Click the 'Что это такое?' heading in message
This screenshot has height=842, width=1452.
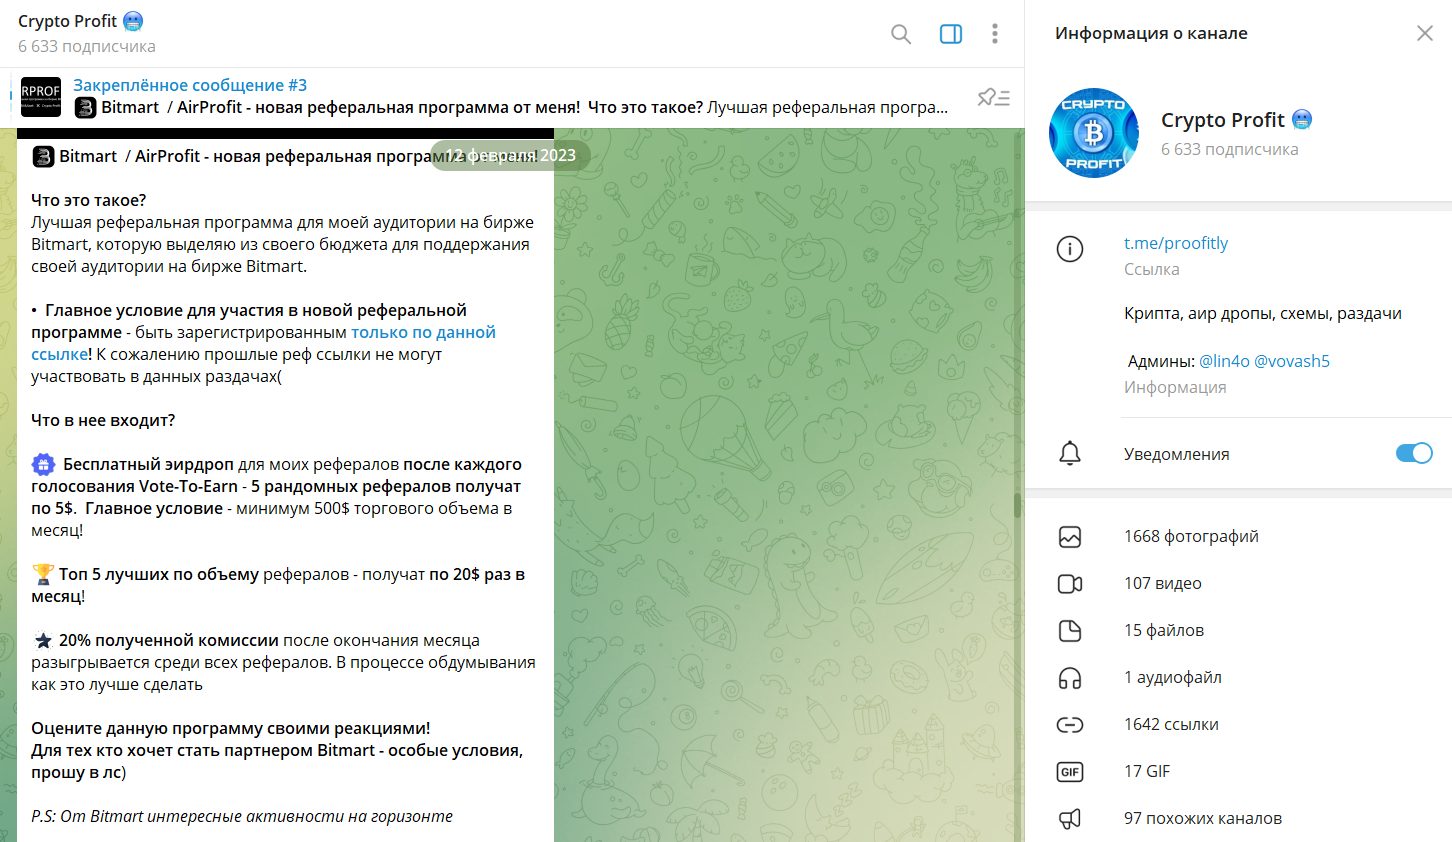(x=88, y=200)
